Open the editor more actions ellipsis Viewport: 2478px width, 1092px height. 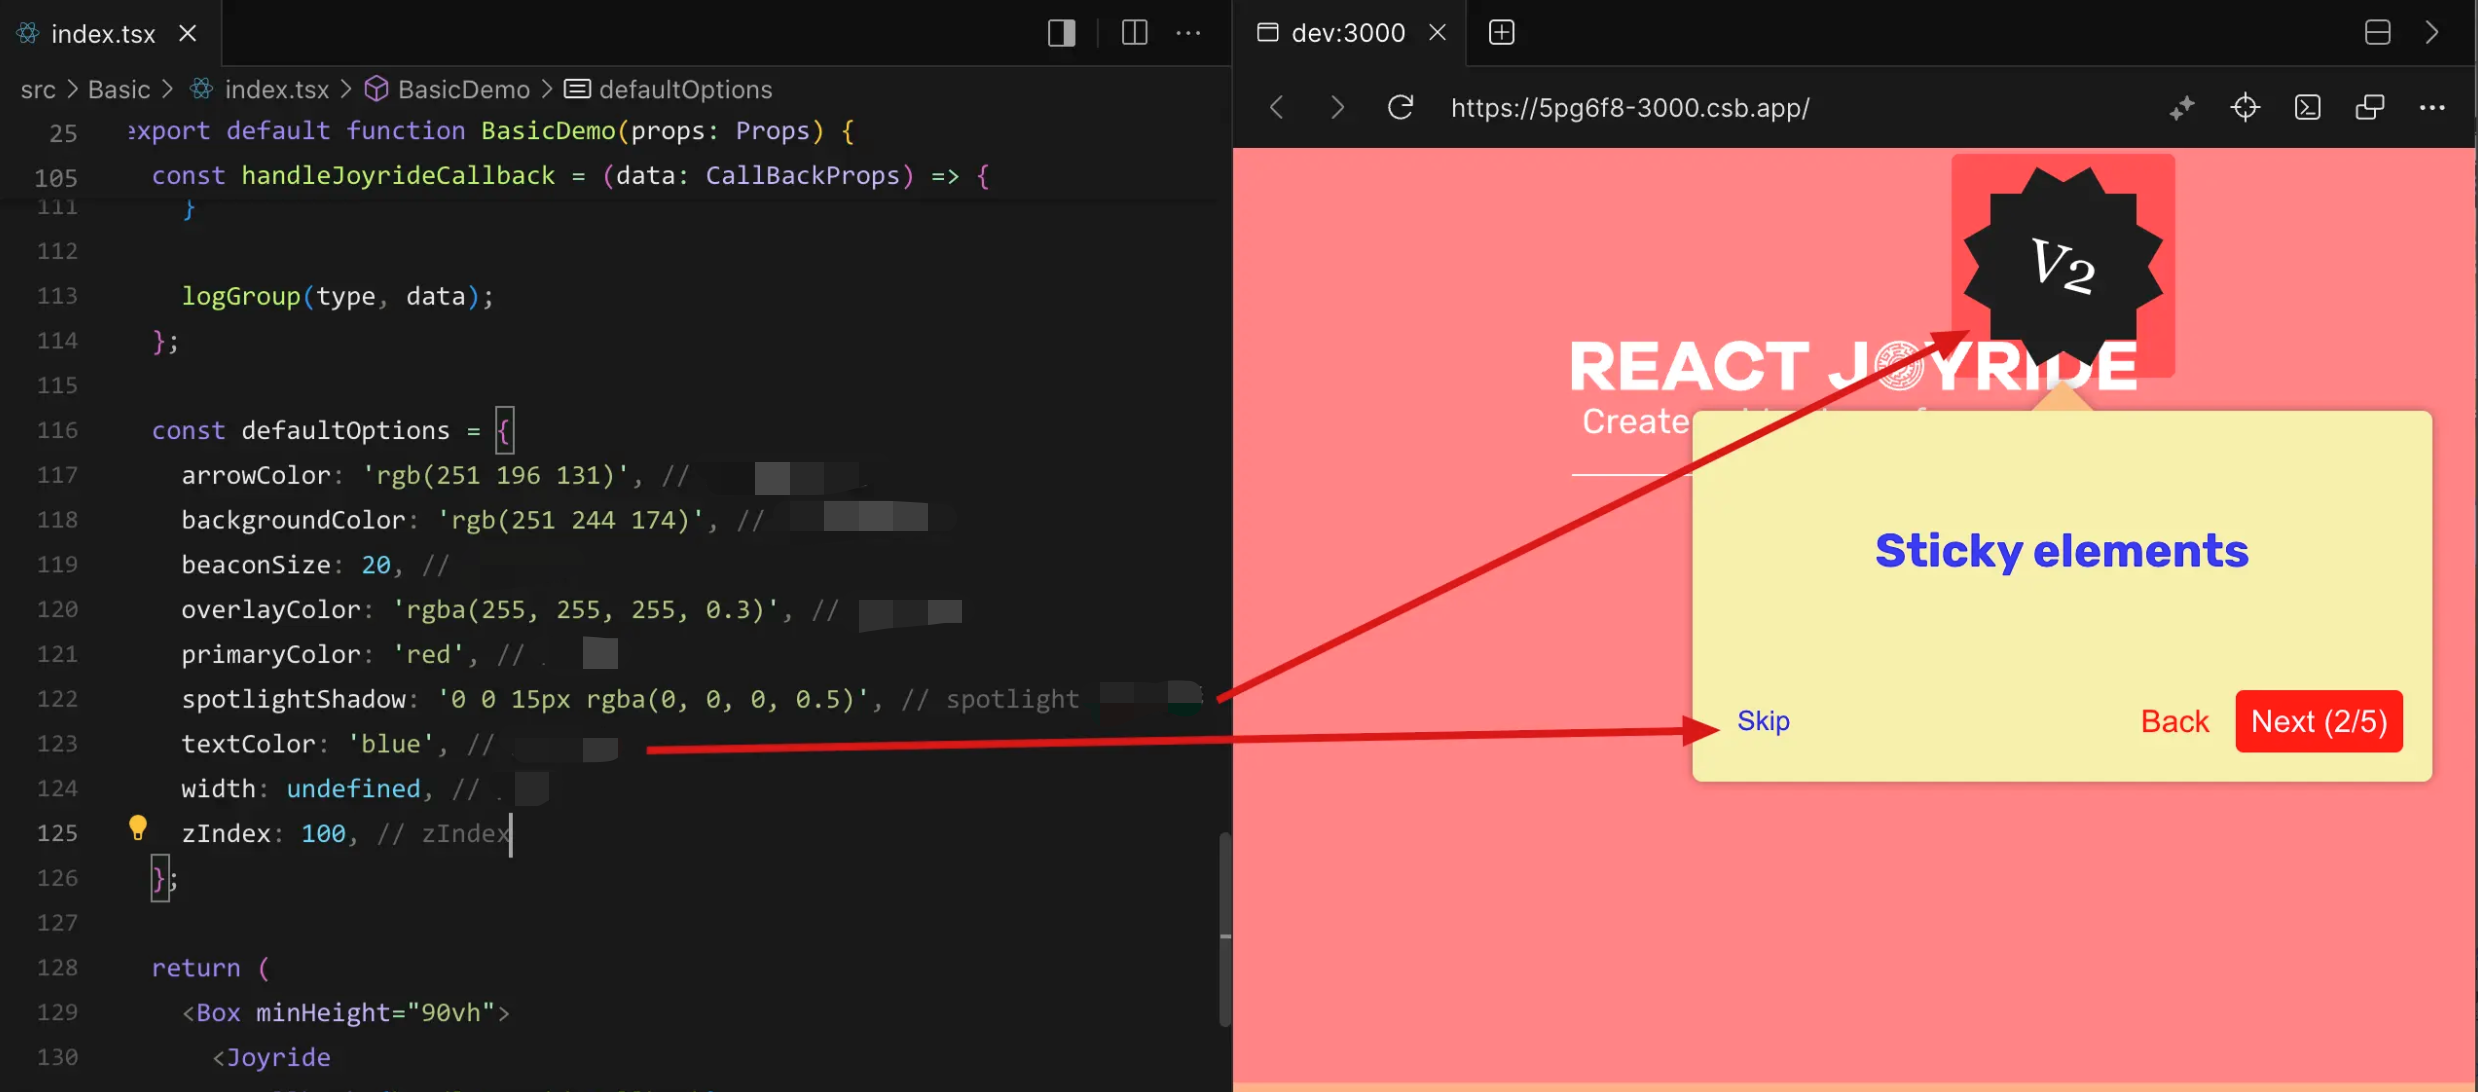(x=1188, y=33)
